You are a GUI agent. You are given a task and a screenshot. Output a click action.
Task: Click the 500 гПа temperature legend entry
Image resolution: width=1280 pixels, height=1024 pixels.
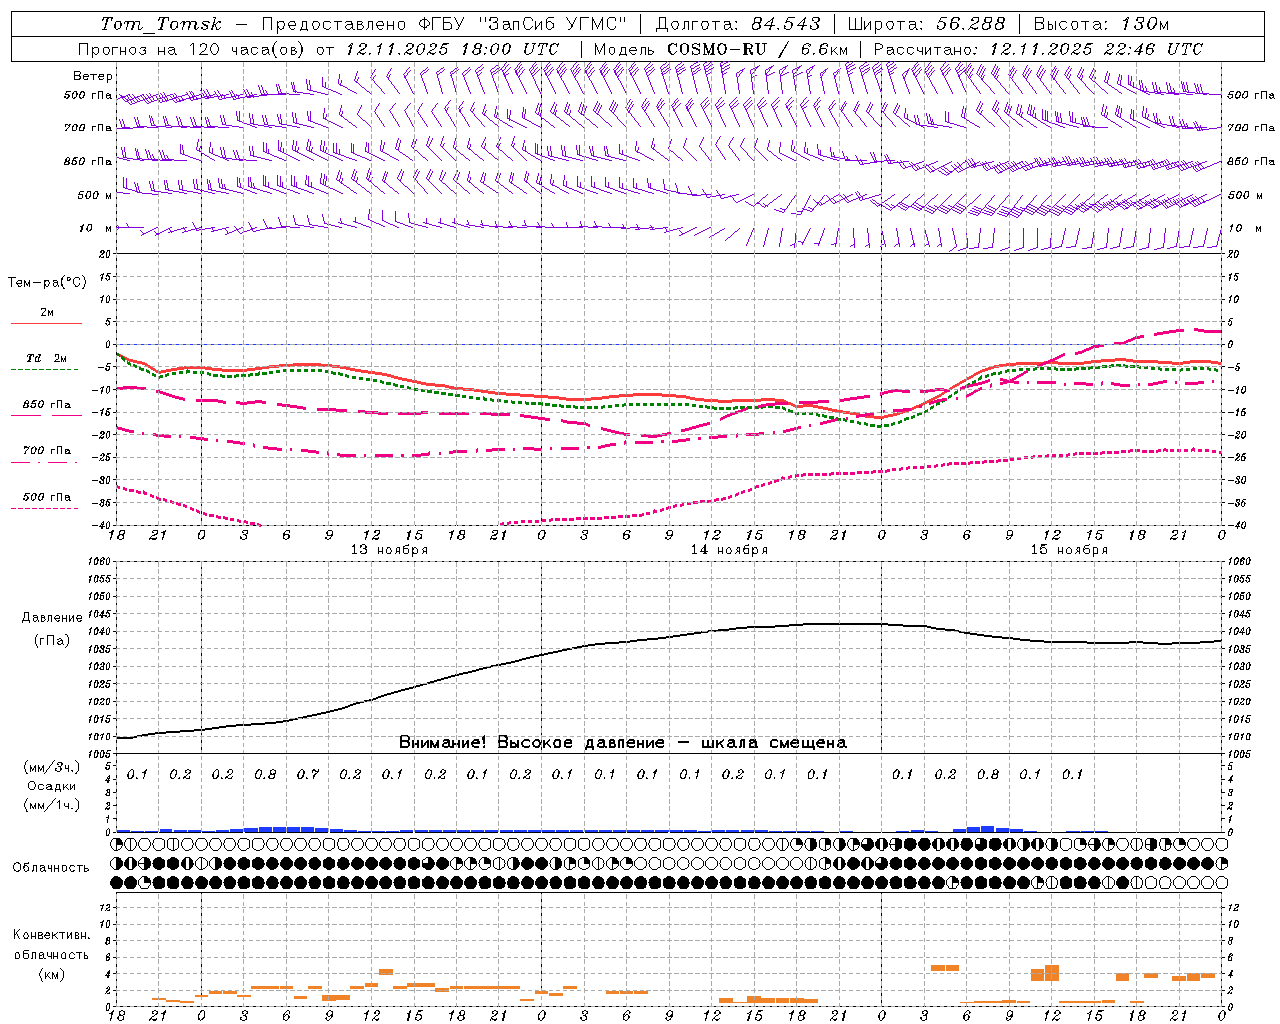click(47, 497)
